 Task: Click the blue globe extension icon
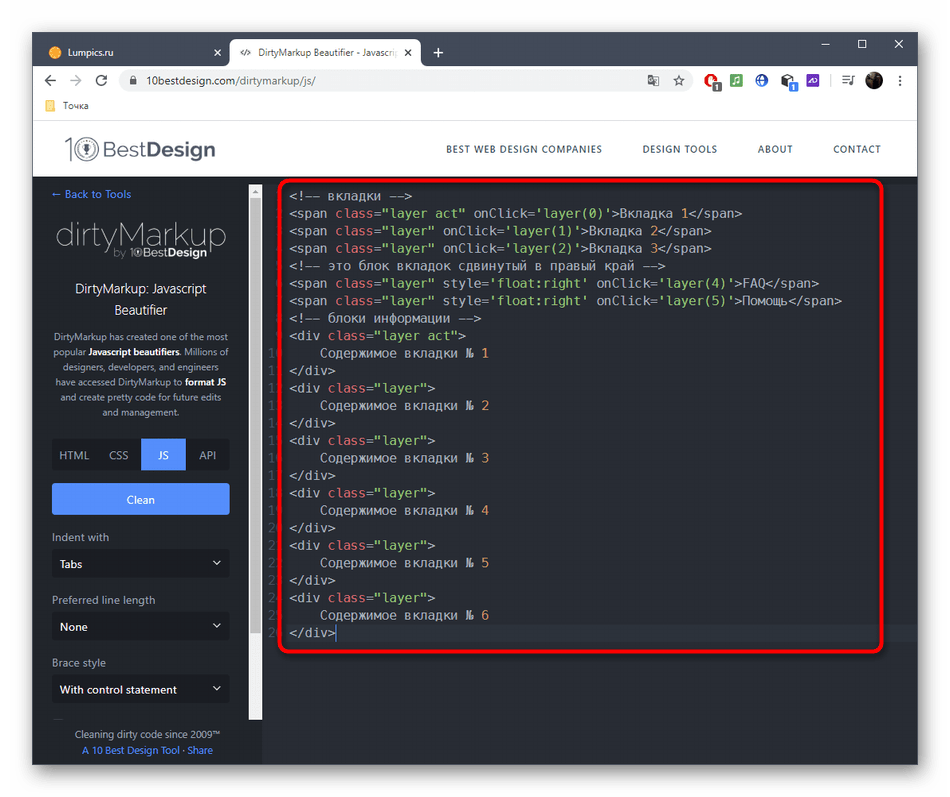[761, 81]
